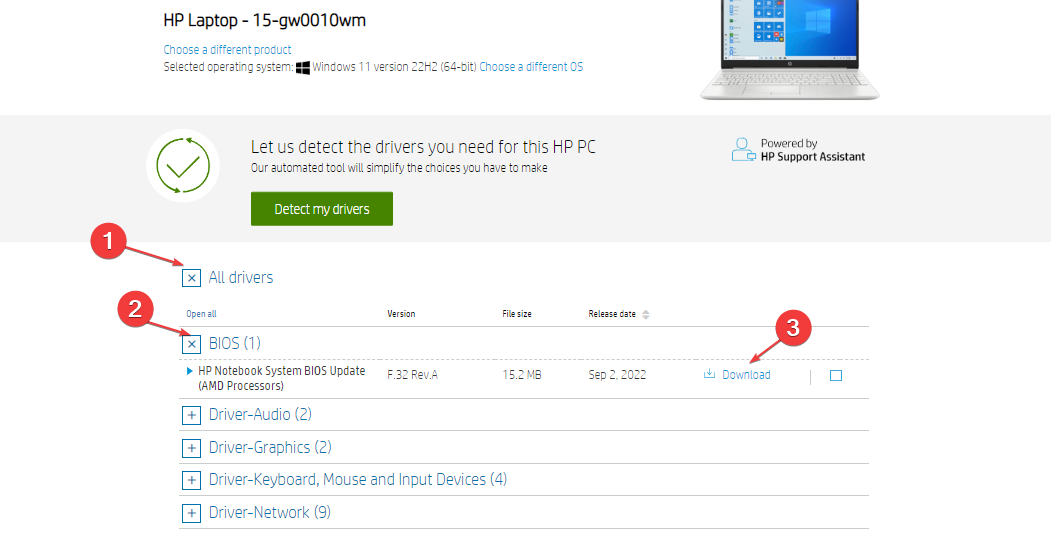Expand Driver-Graphics (2) category
The width and height of the screenshot is (1051, 535).
click(x=191, y=448)
